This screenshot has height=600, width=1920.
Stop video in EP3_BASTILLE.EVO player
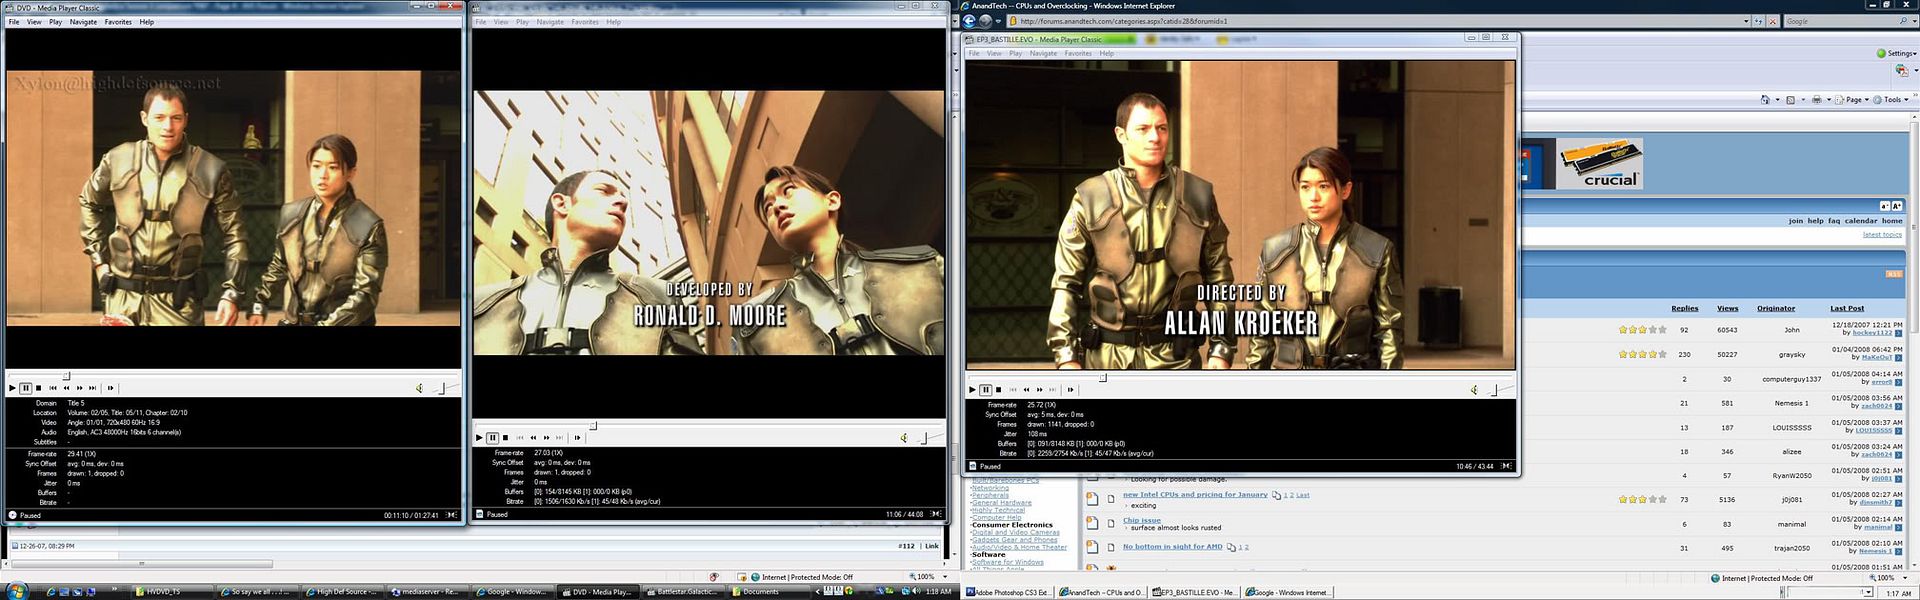pos(998,390)
